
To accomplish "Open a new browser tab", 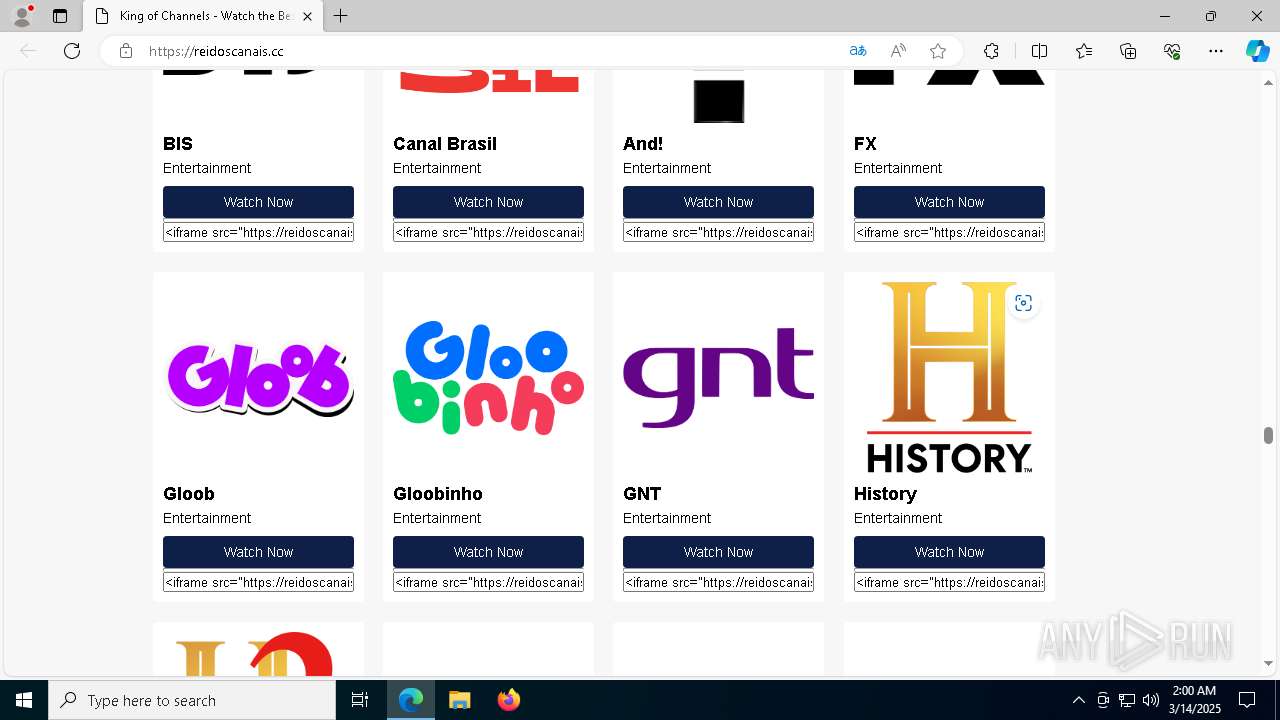I will pyautogui.click(x=341, y=16).
